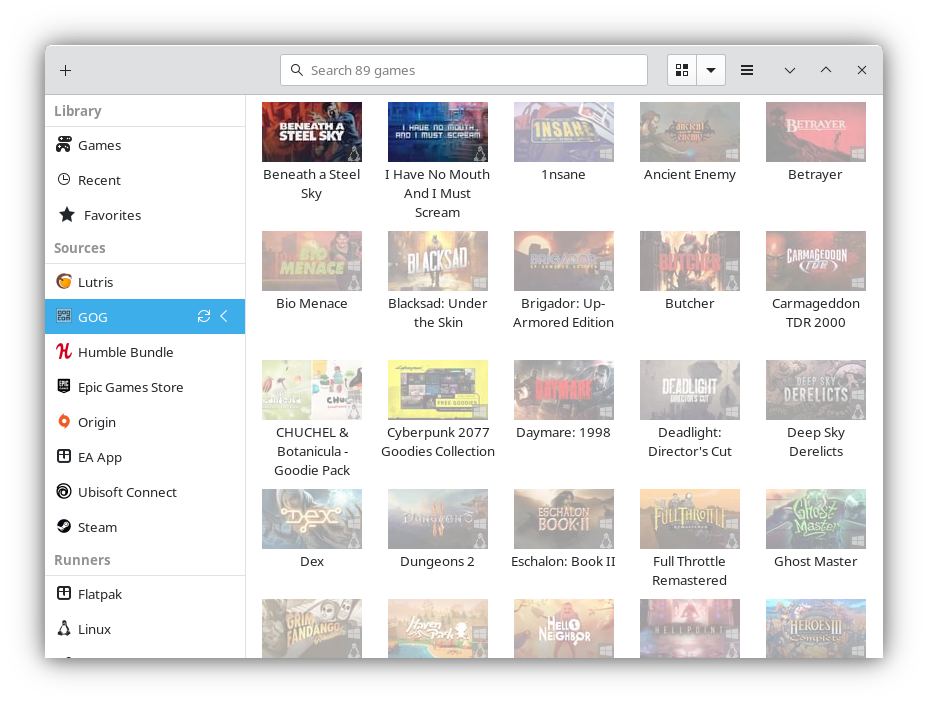928x703 pixels.
Task: Switch to grid view icon
Action: (682, 70)
